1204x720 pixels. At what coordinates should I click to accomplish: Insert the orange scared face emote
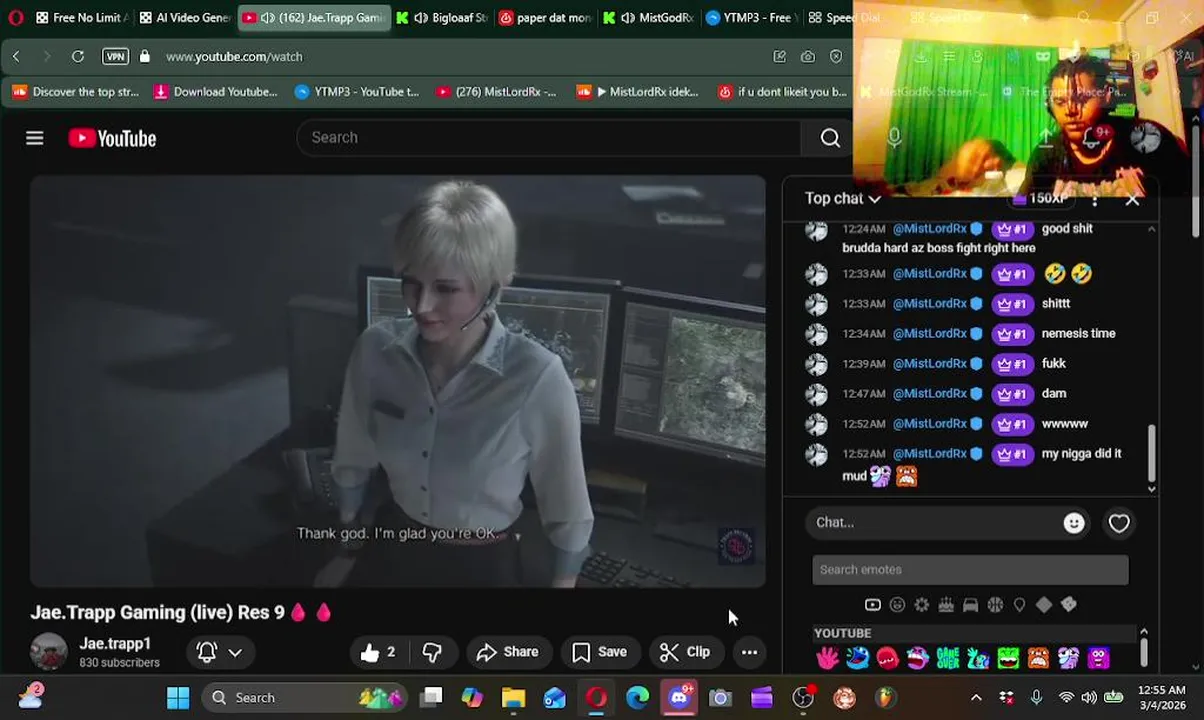click(1038, 657)
